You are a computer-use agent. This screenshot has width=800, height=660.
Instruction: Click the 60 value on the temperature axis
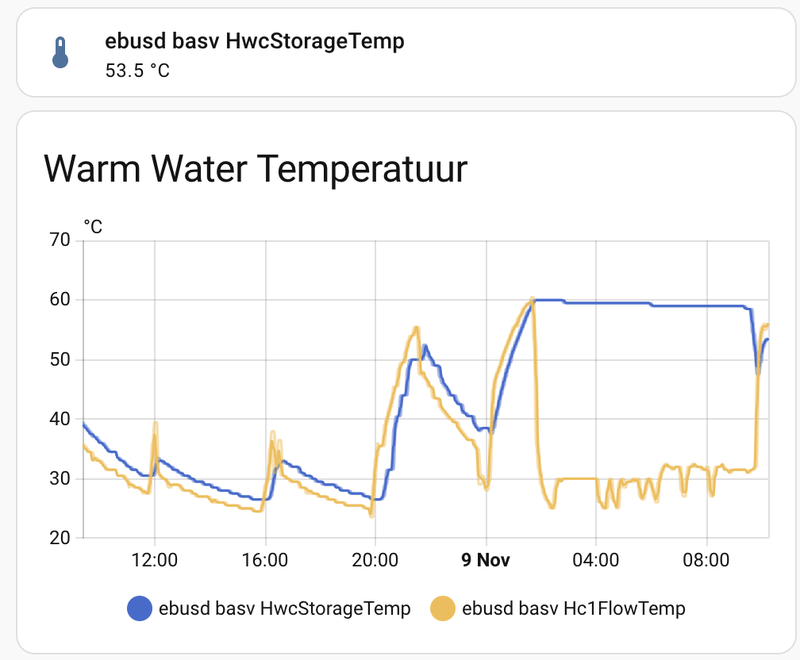(59, 300)
